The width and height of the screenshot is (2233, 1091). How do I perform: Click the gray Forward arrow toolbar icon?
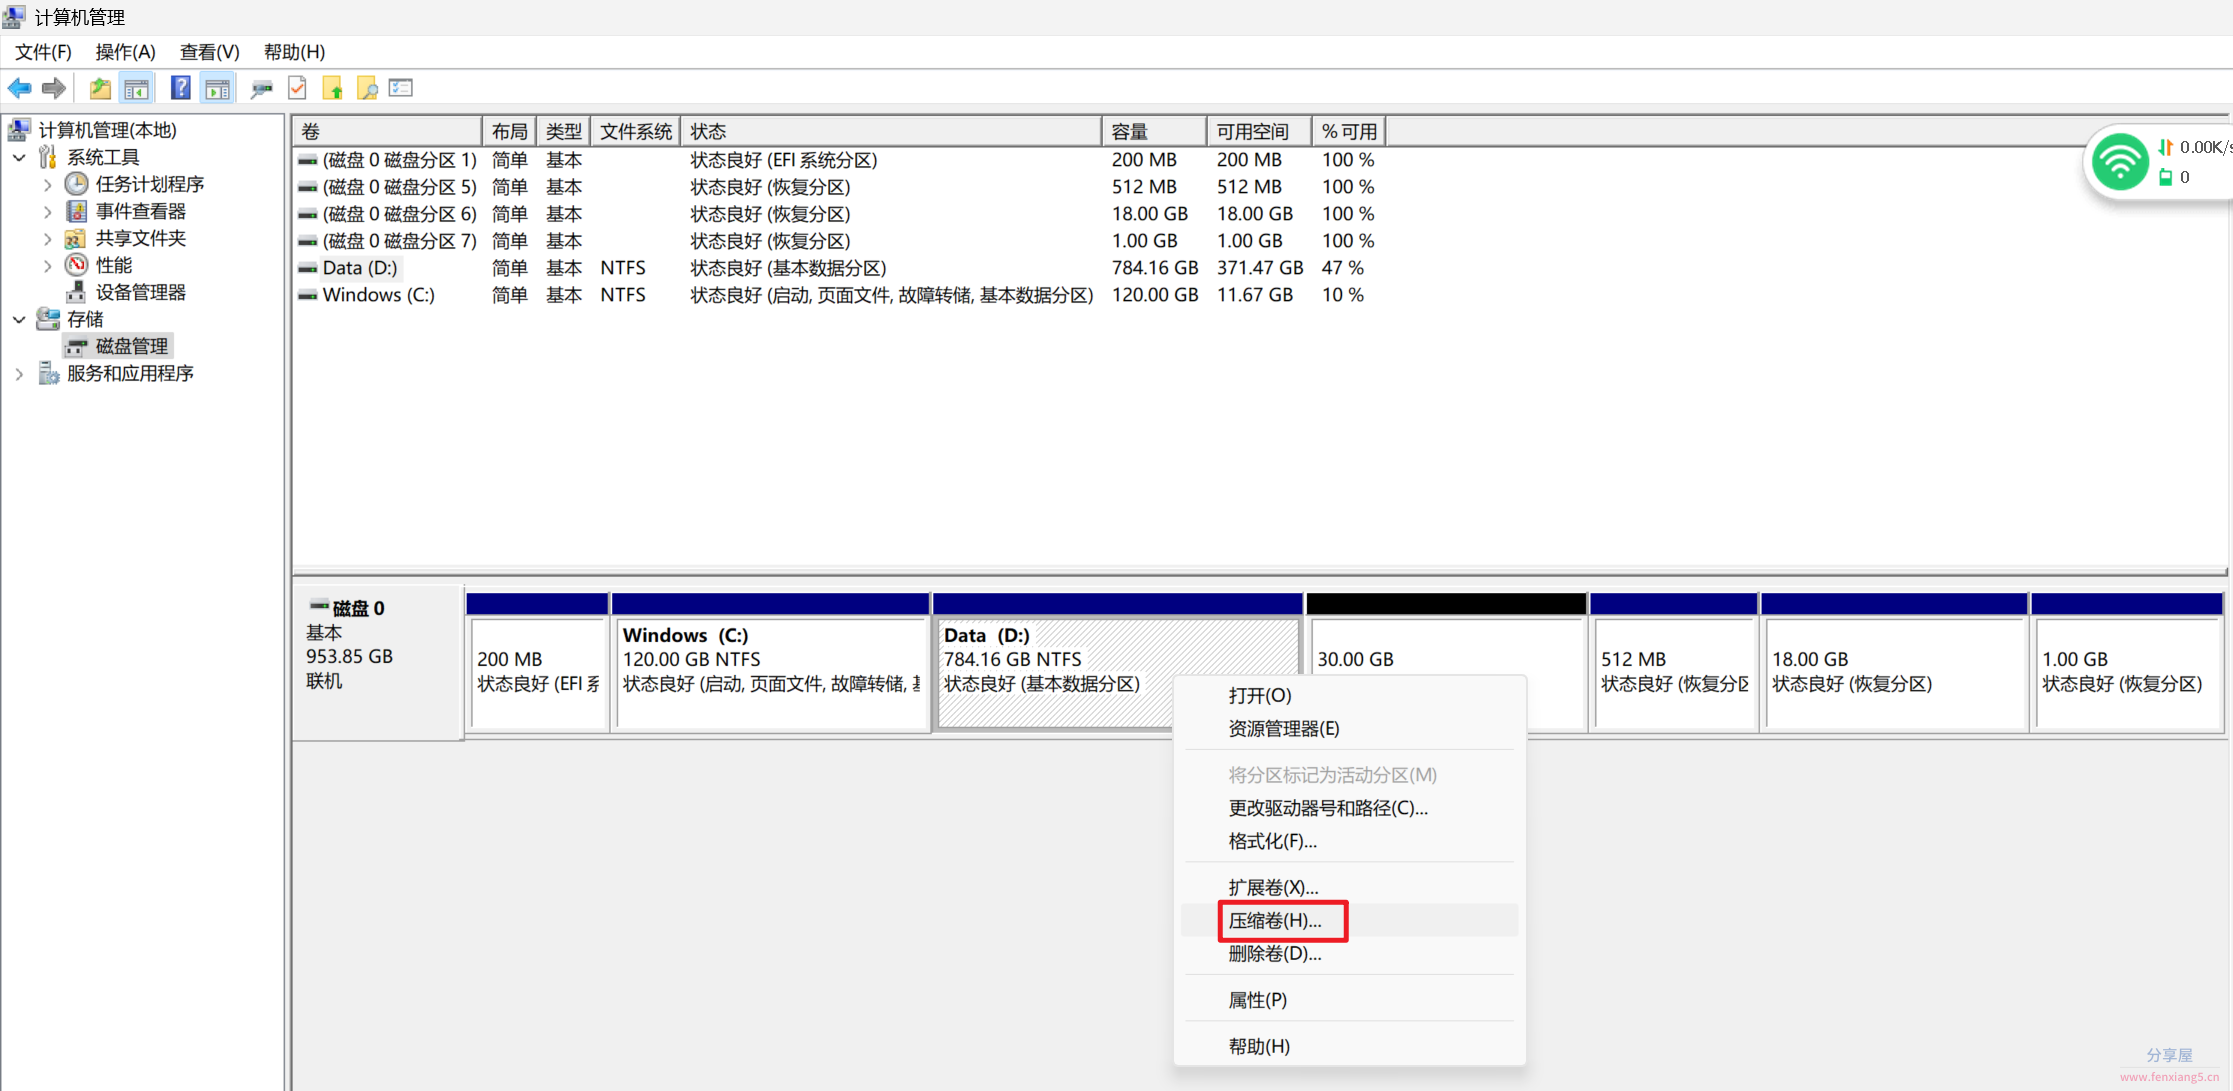(54, 88)
